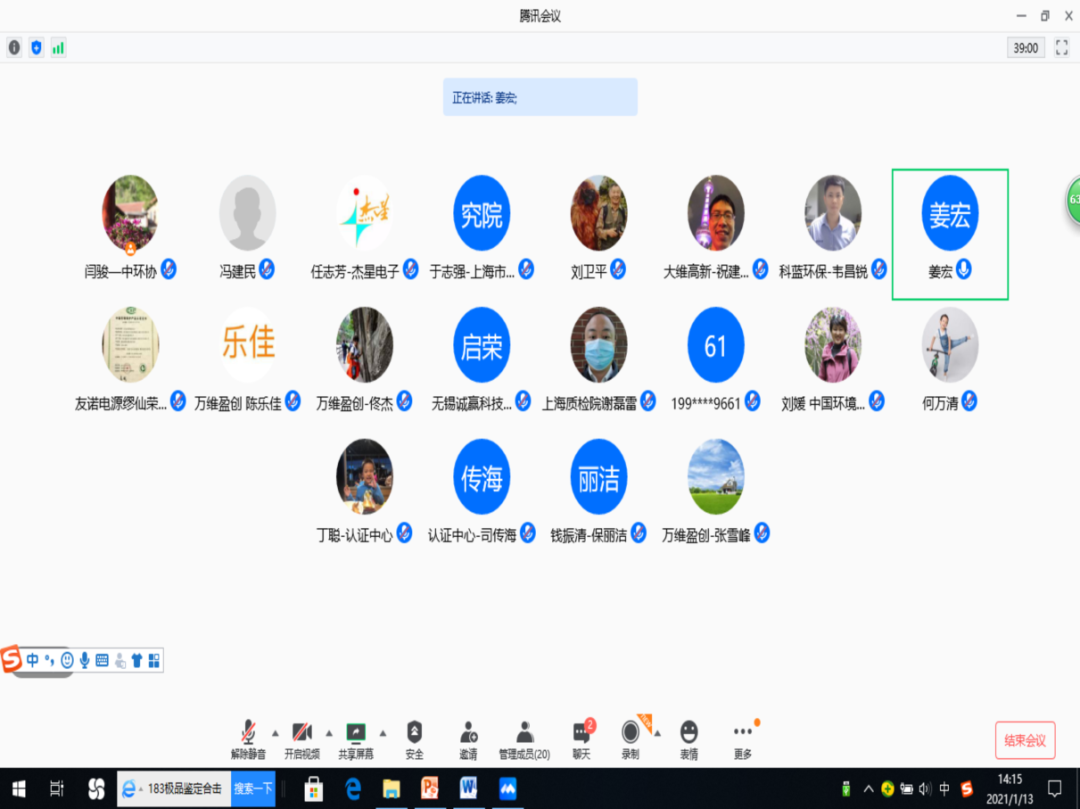This screenshot has width=1080, height=809.
Task: Expand video options arrow beside 开启视频
Action: 329,733
